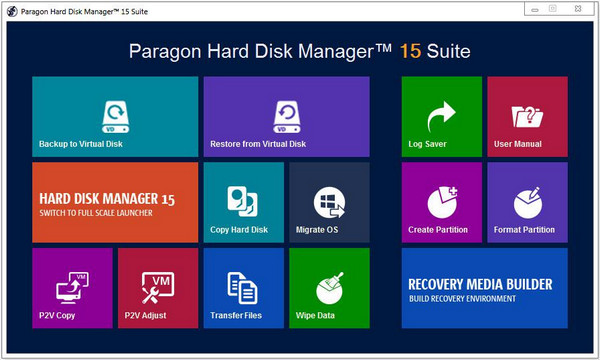
Task: Start the Copy Hard Disk wizard
Action: click(244, 202)
